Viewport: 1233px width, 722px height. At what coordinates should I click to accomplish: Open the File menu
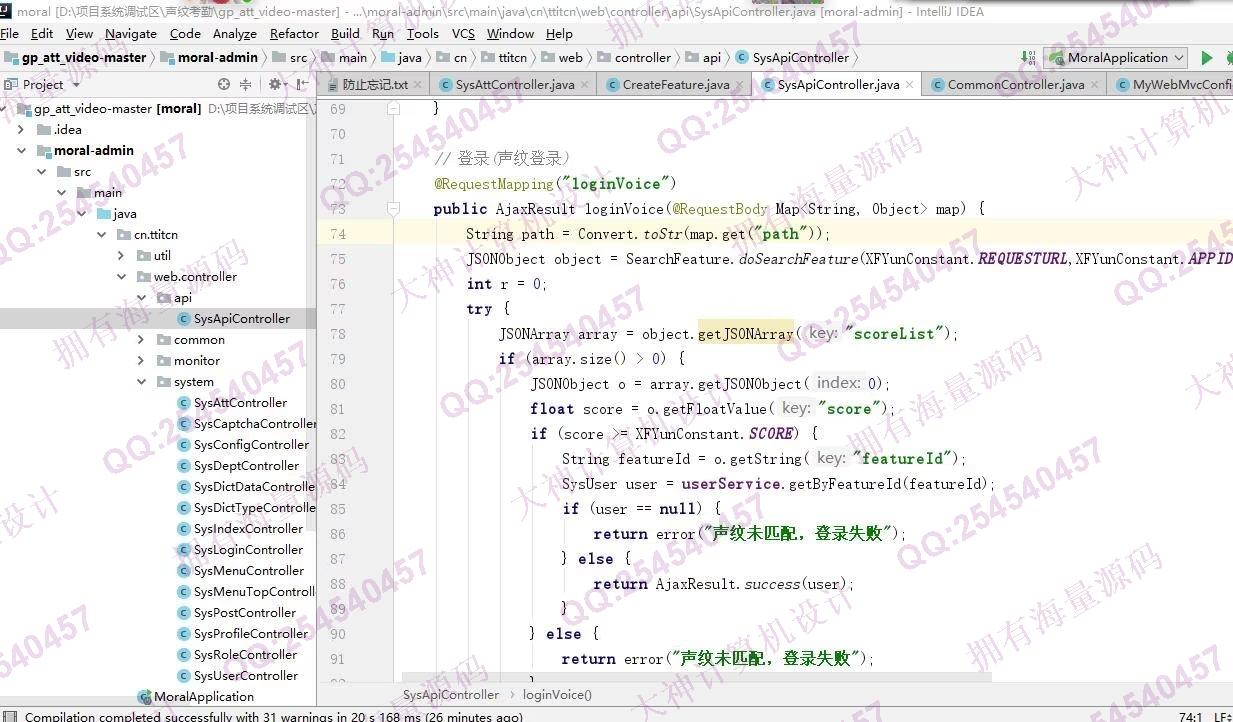(10, 33)
